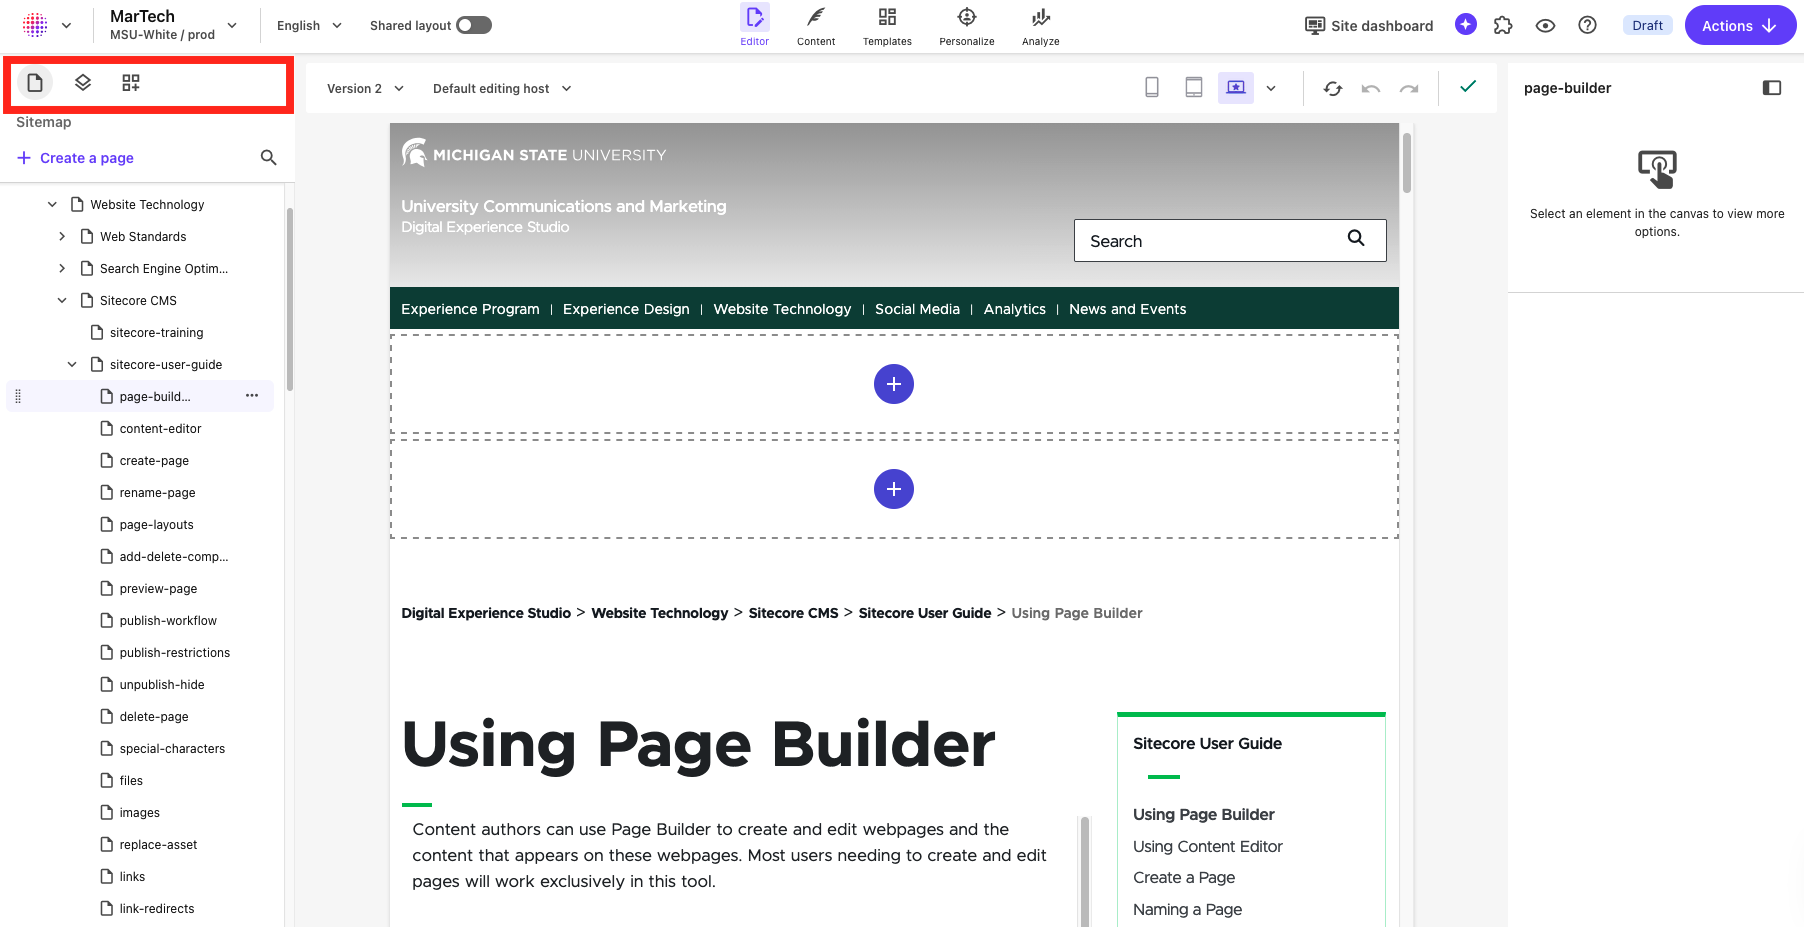Open Create a Page sidebar link
Screen dimensions: 1804x927
pos(1184,877)
